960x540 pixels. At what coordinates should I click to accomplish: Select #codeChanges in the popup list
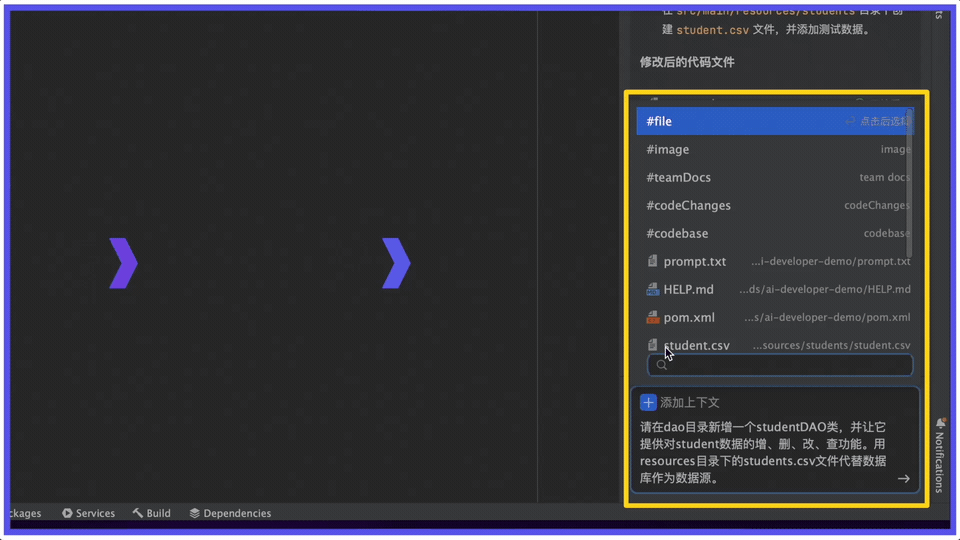click(x=689, y=205)
